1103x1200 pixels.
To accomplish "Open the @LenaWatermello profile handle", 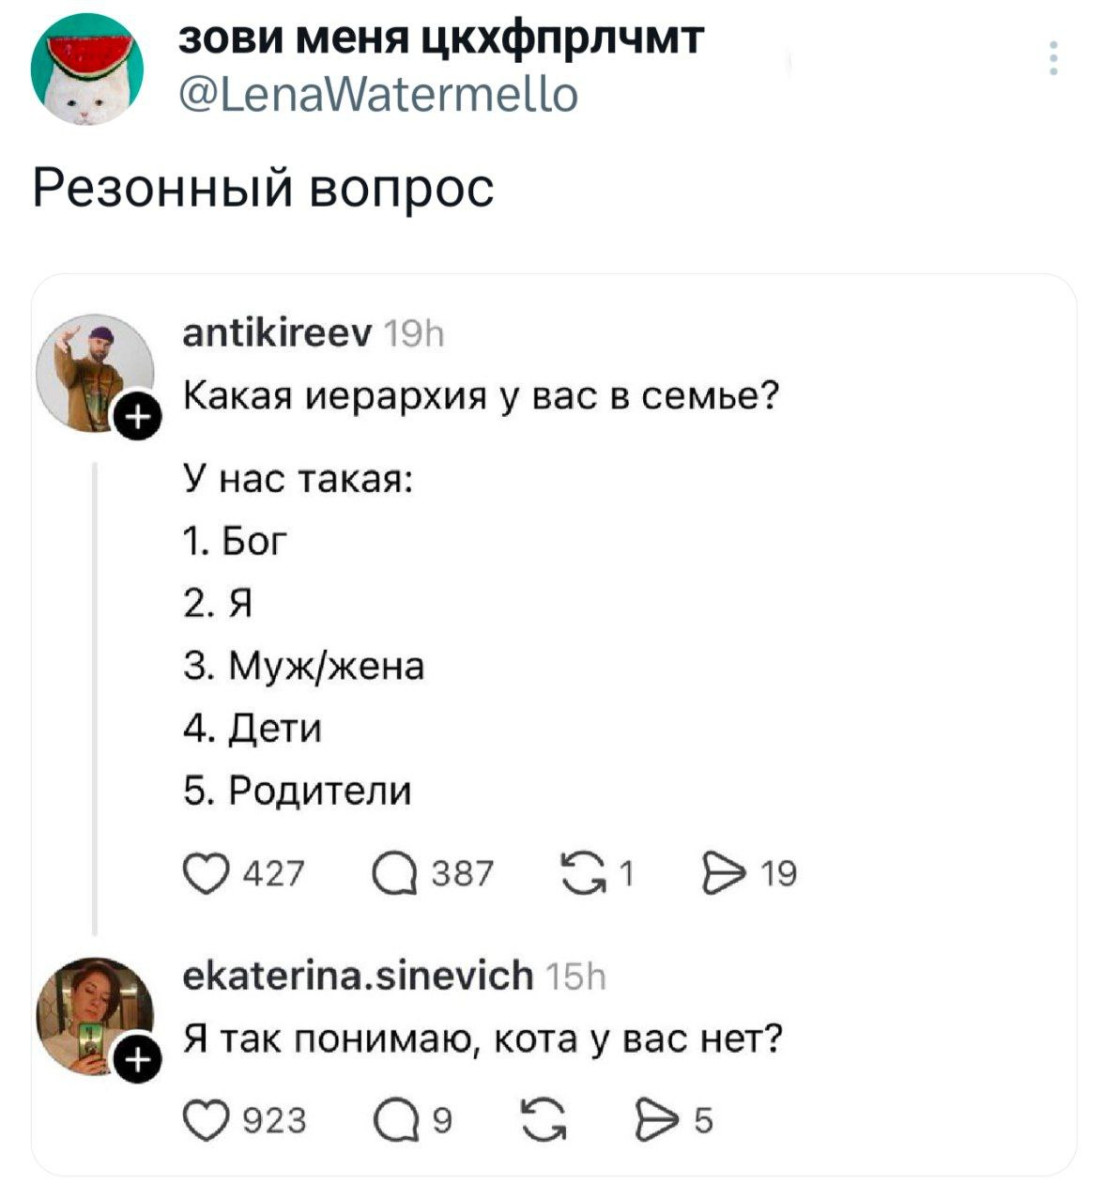I will 377,95.
